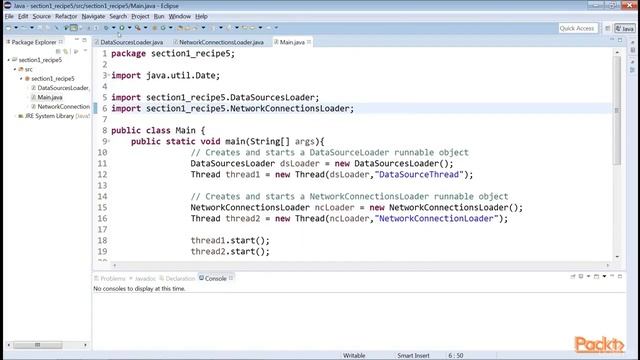This screenshot has height=360, width=640.
Task: Click the Smart Insert status entry
Action: point(413,356)
